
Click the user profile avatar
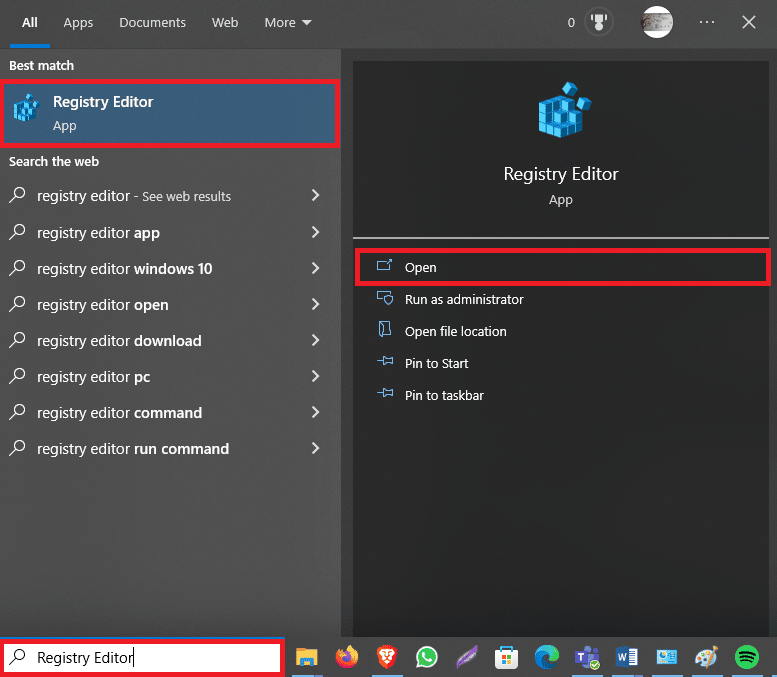pyautogui.click(x=657, y=22)
